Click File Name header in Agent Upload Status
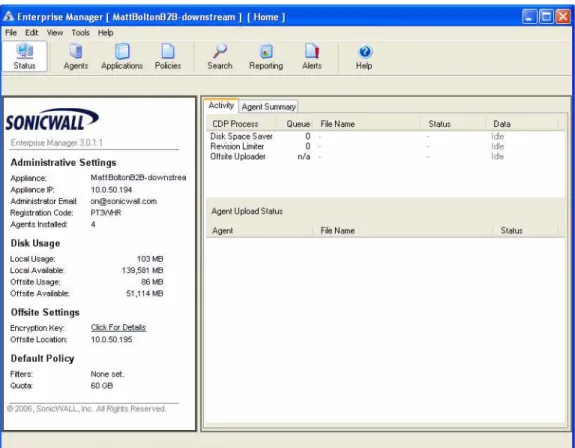This screenshot has height=448, width=575. (x=403, y=231)
